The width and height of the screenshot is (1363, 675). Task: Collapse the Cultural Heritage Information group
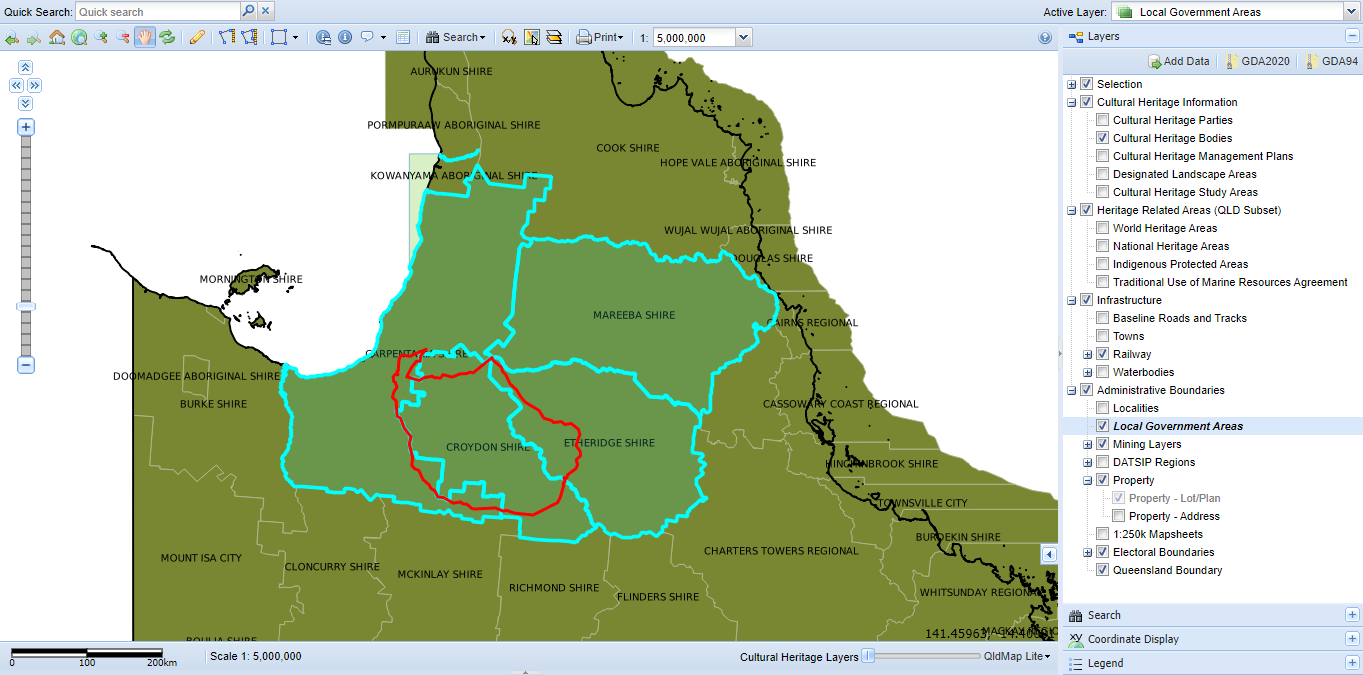(1072, 102)
